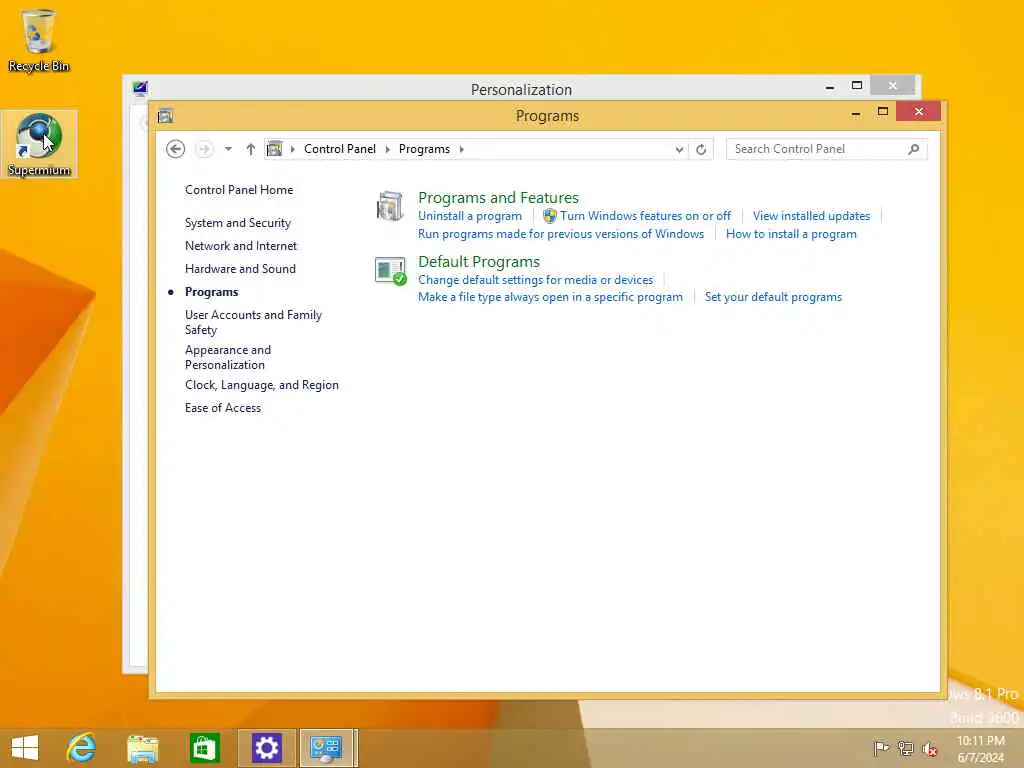Switch to PC settings gear on taskbar

[266, 748]
